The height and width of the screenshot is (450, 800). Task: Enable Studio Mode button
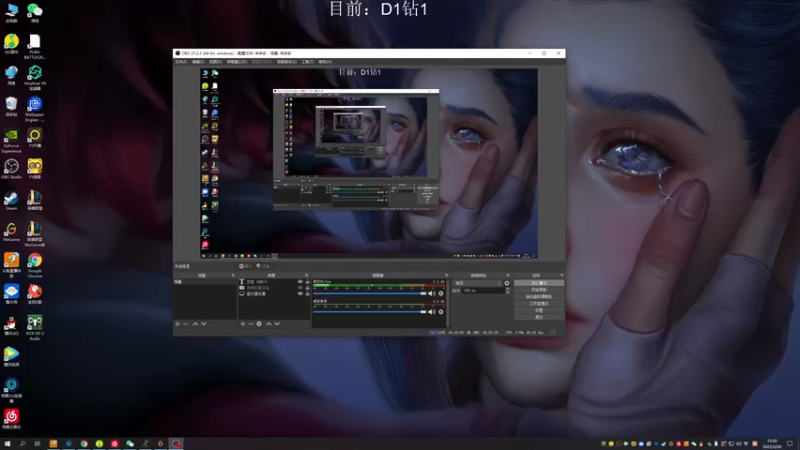point(539,304)
